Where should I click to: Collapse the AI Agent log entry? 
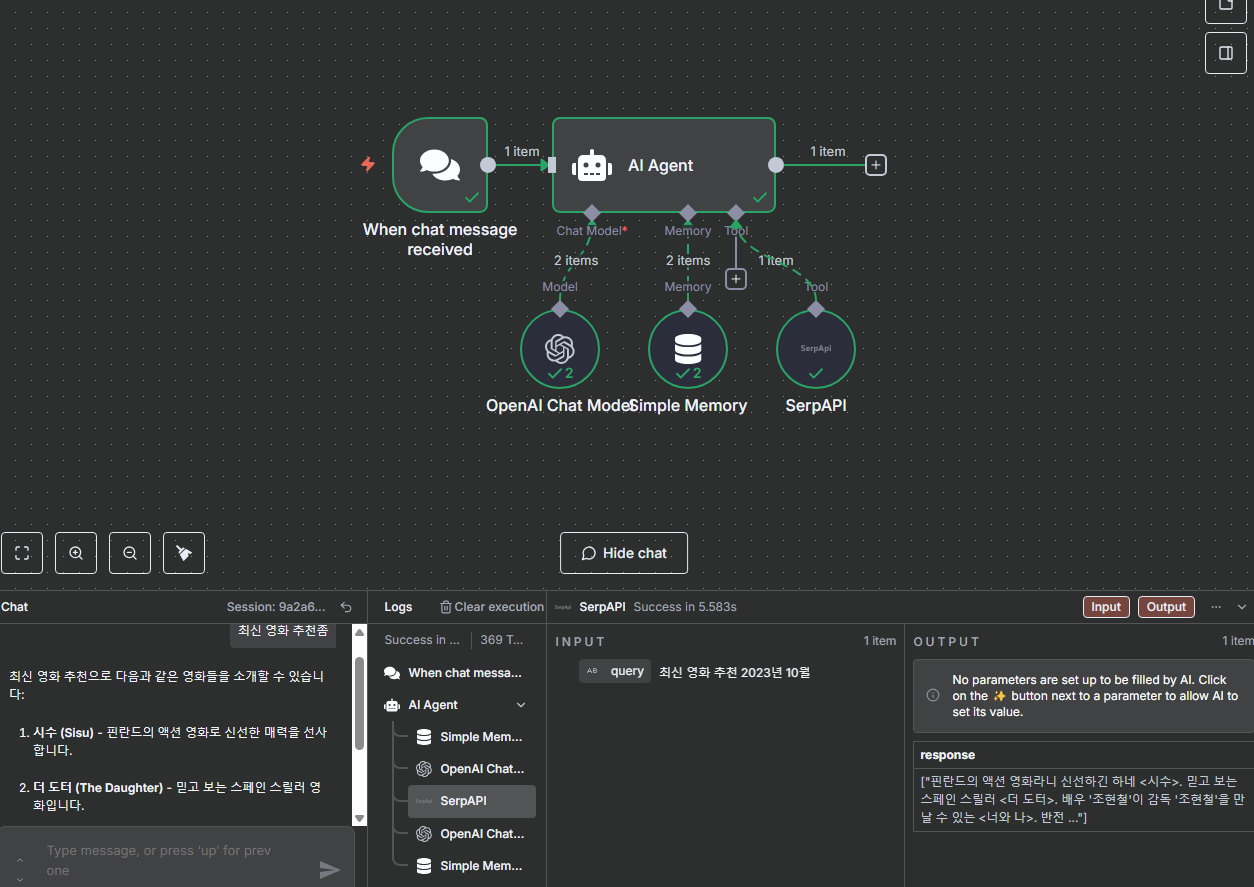521,705
